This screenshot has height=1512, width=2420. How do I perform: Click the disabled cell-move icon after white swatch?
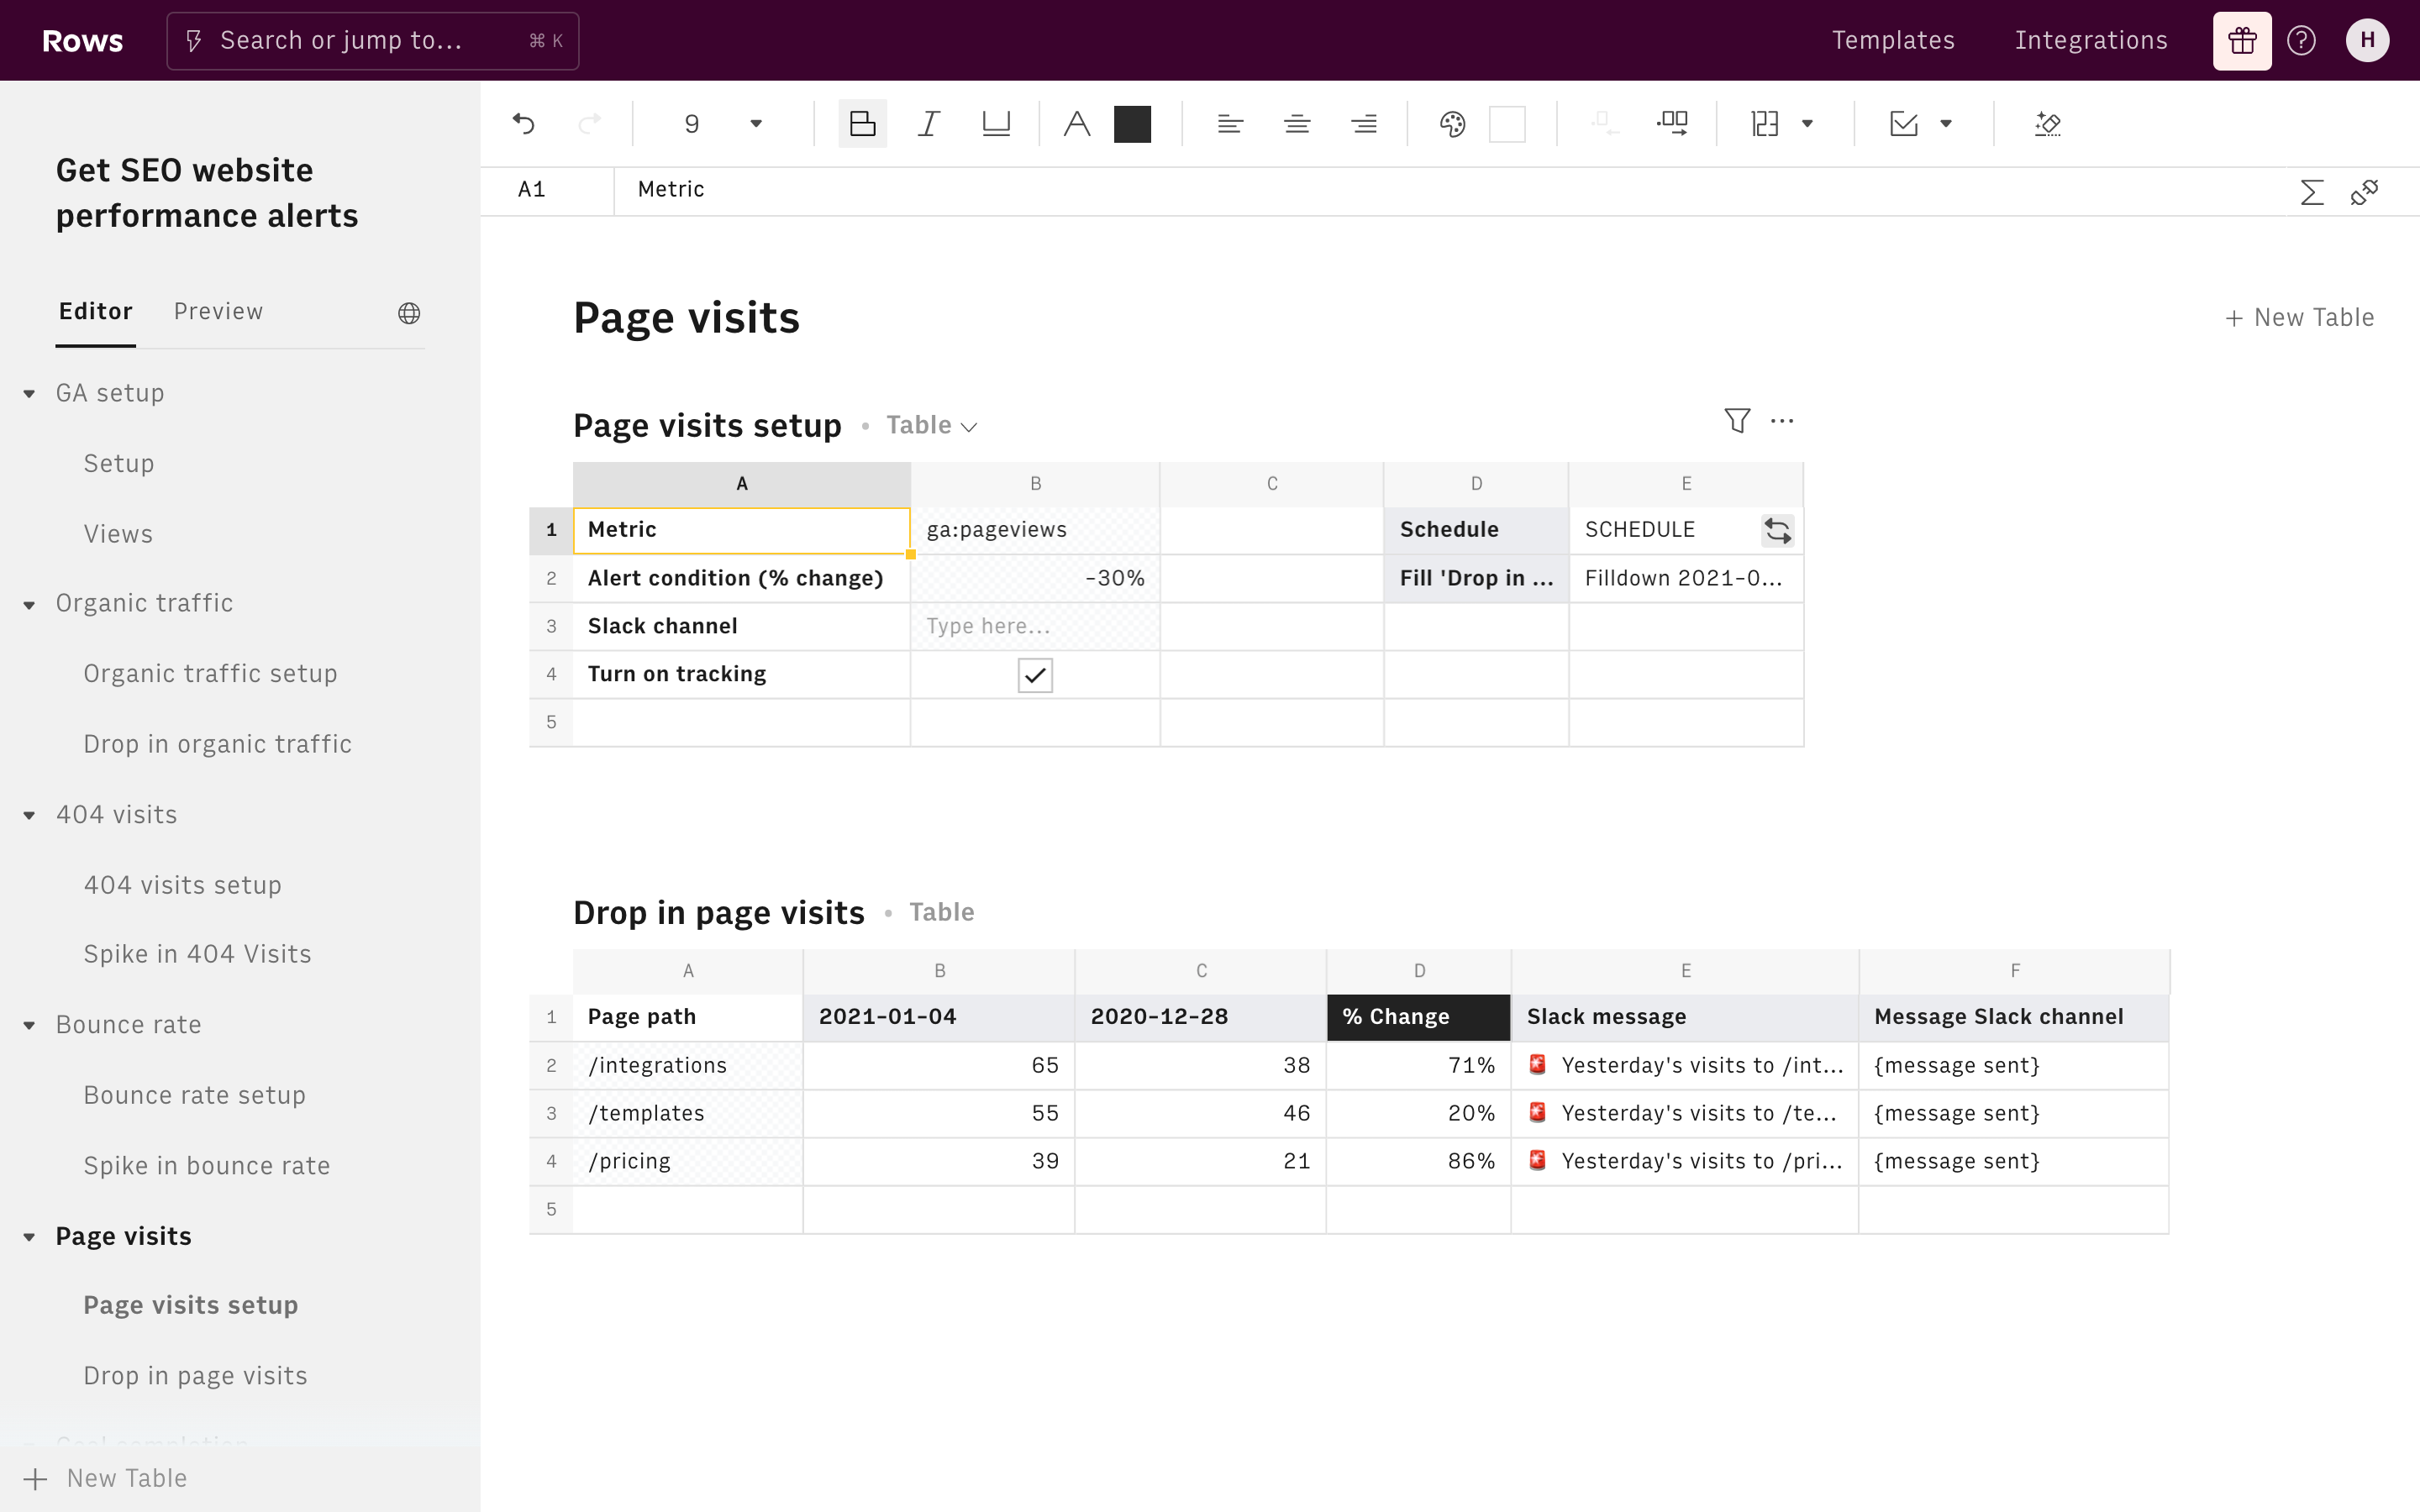click(1604, 124)
